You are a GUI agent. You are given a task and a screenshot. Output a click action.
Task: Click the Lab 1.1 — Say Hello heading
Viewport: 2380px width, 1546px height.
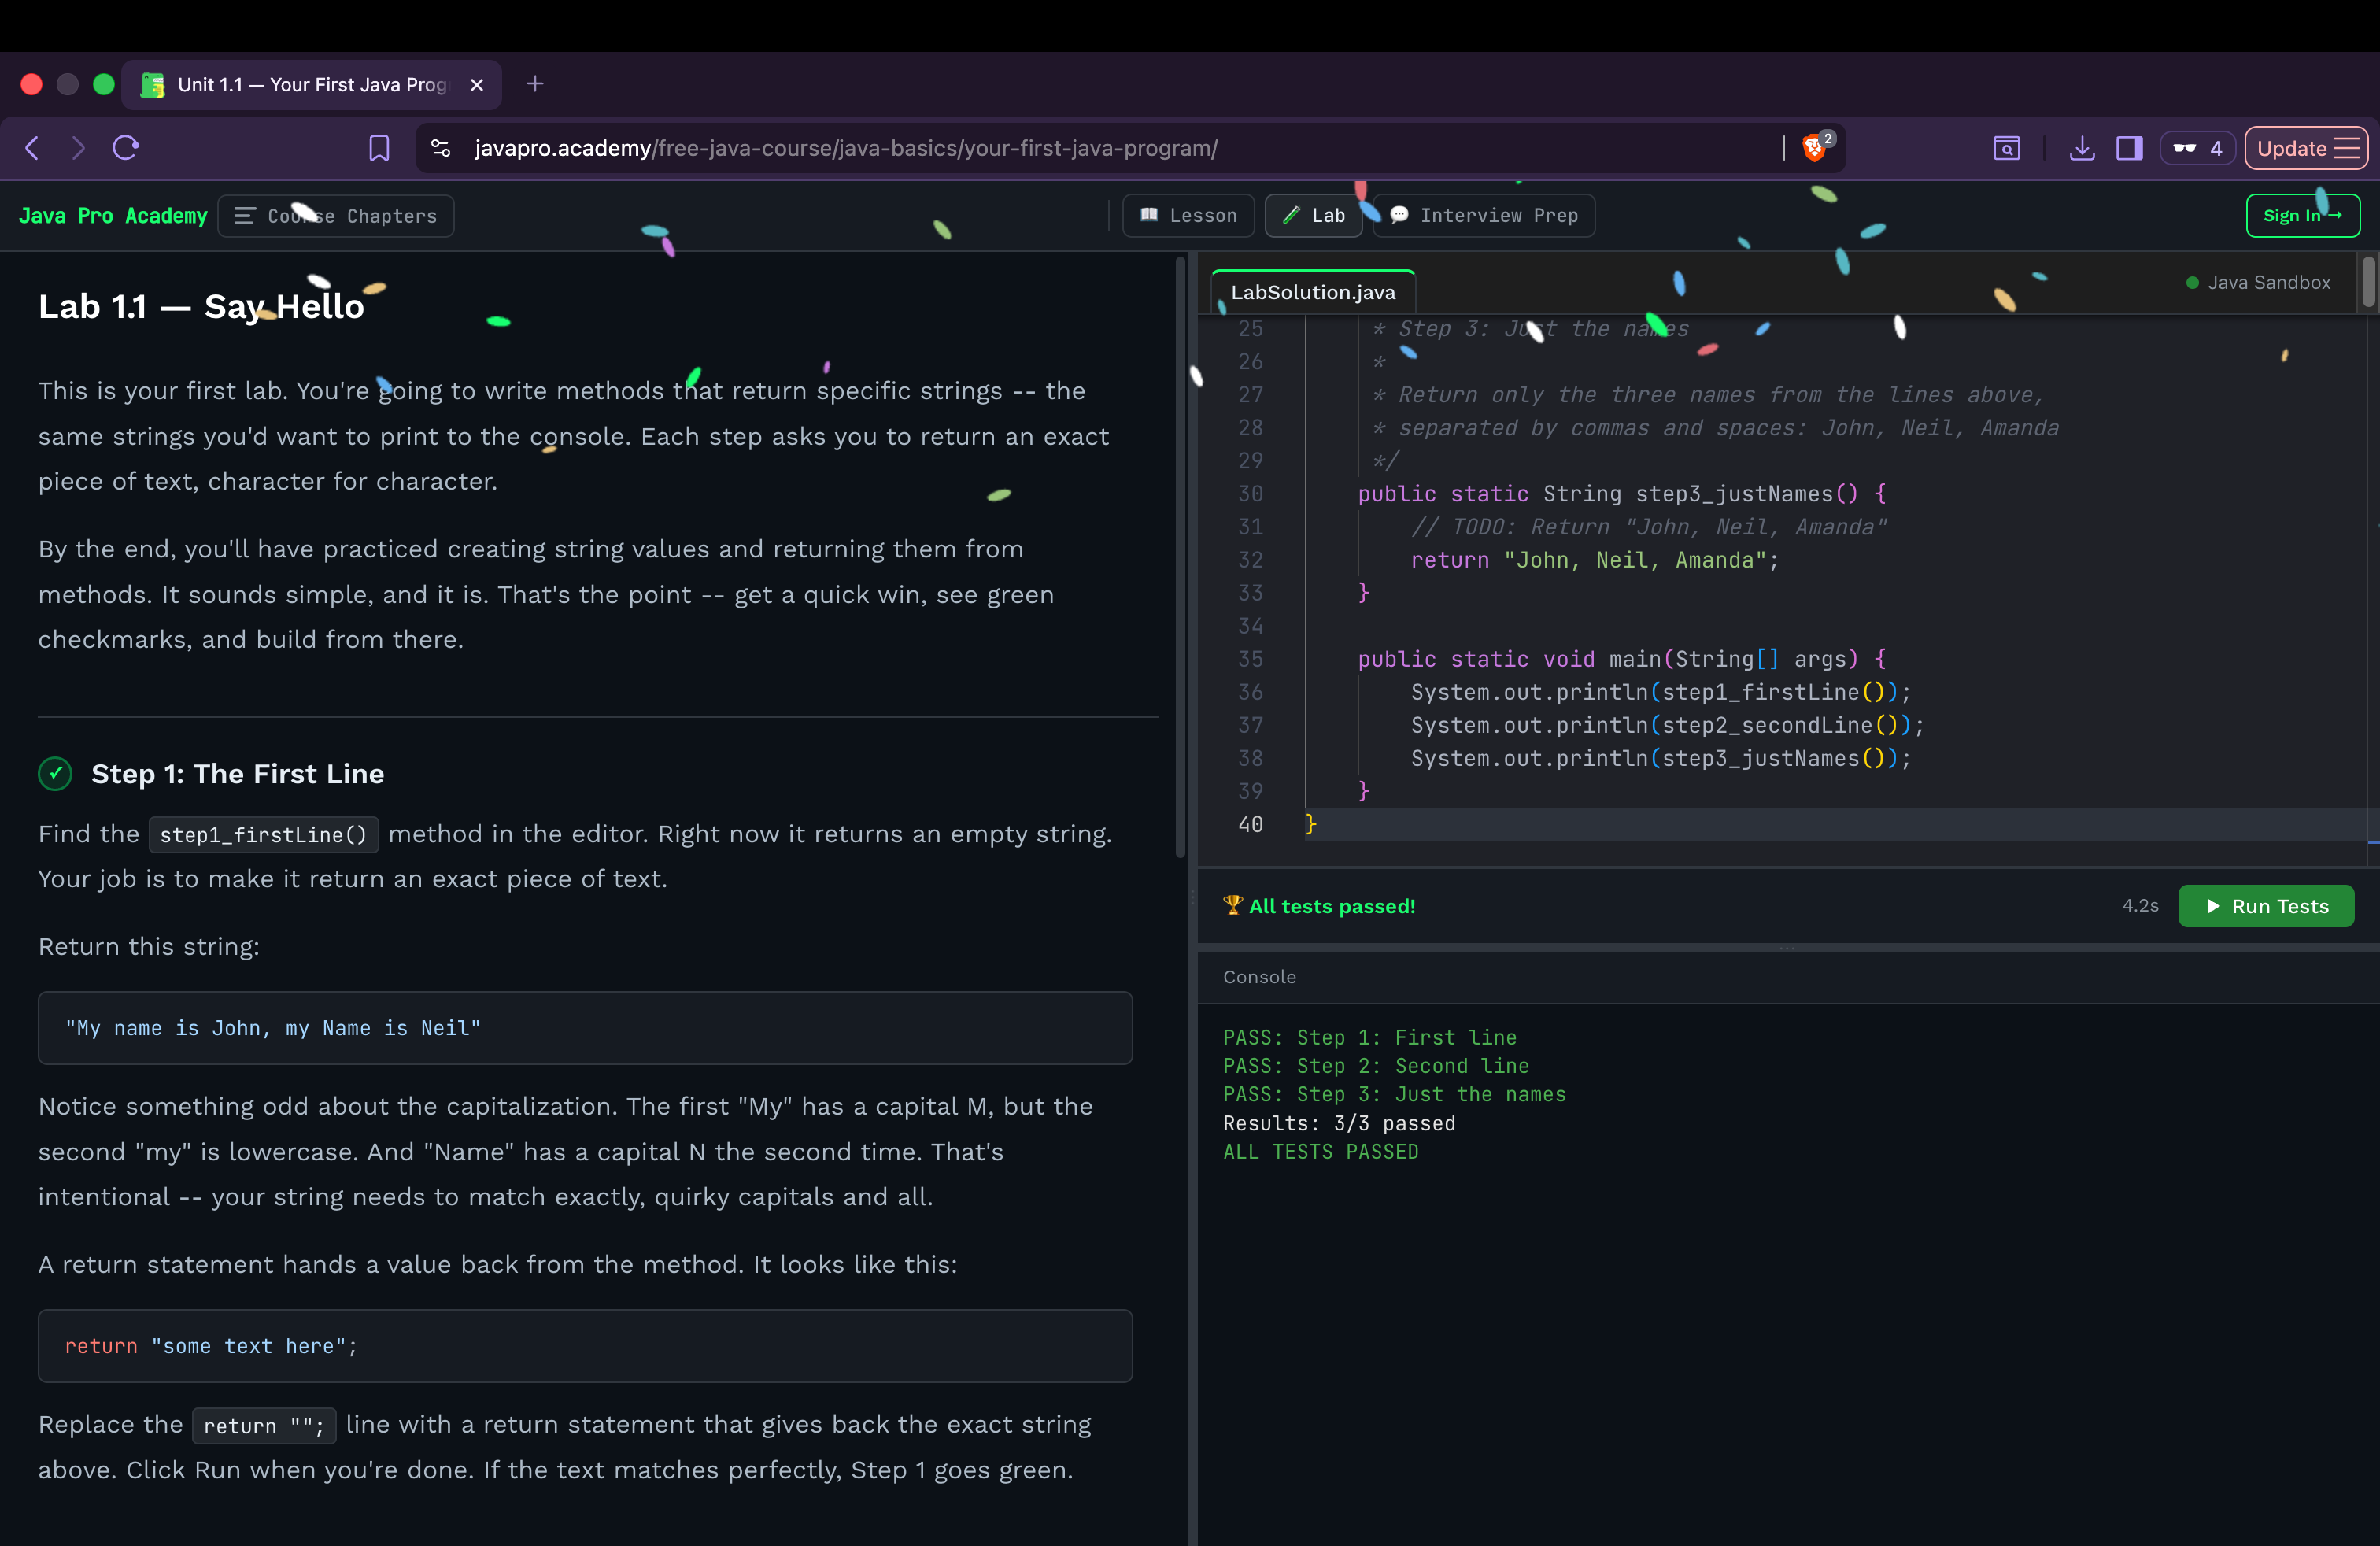(x=201, y=306)
